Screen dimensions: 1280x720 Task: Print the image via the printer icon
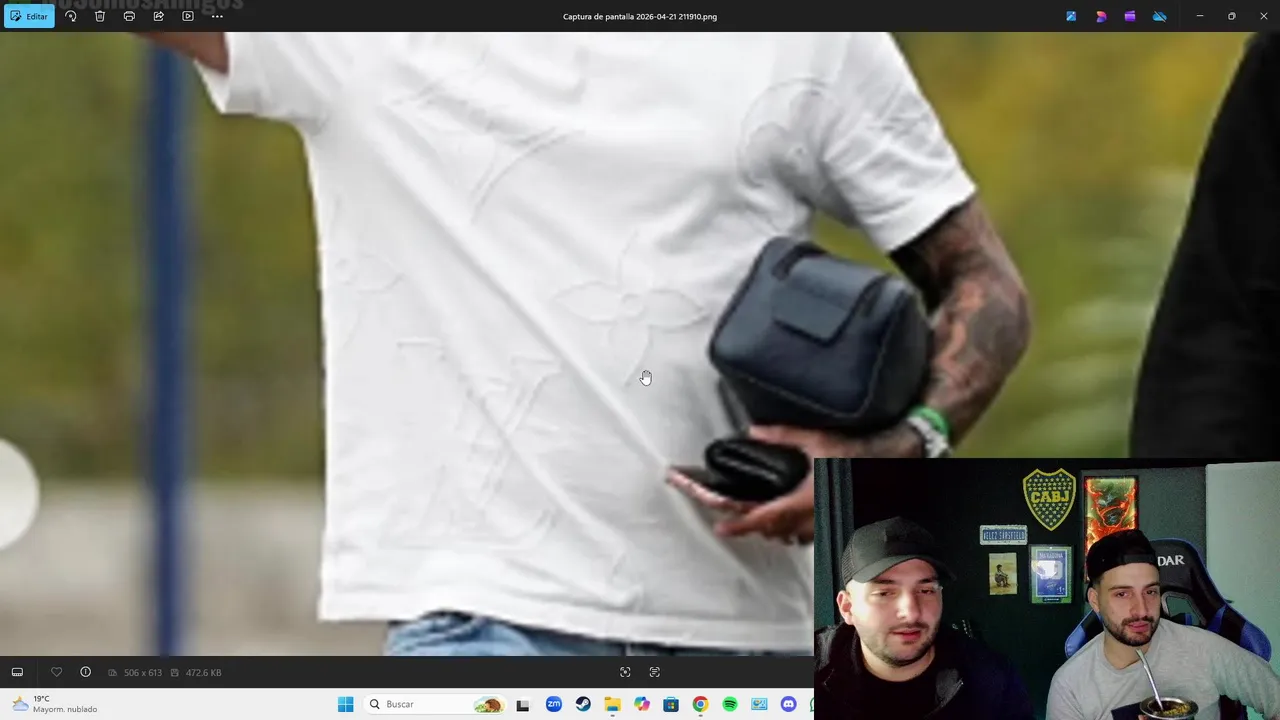pos(129,16)
